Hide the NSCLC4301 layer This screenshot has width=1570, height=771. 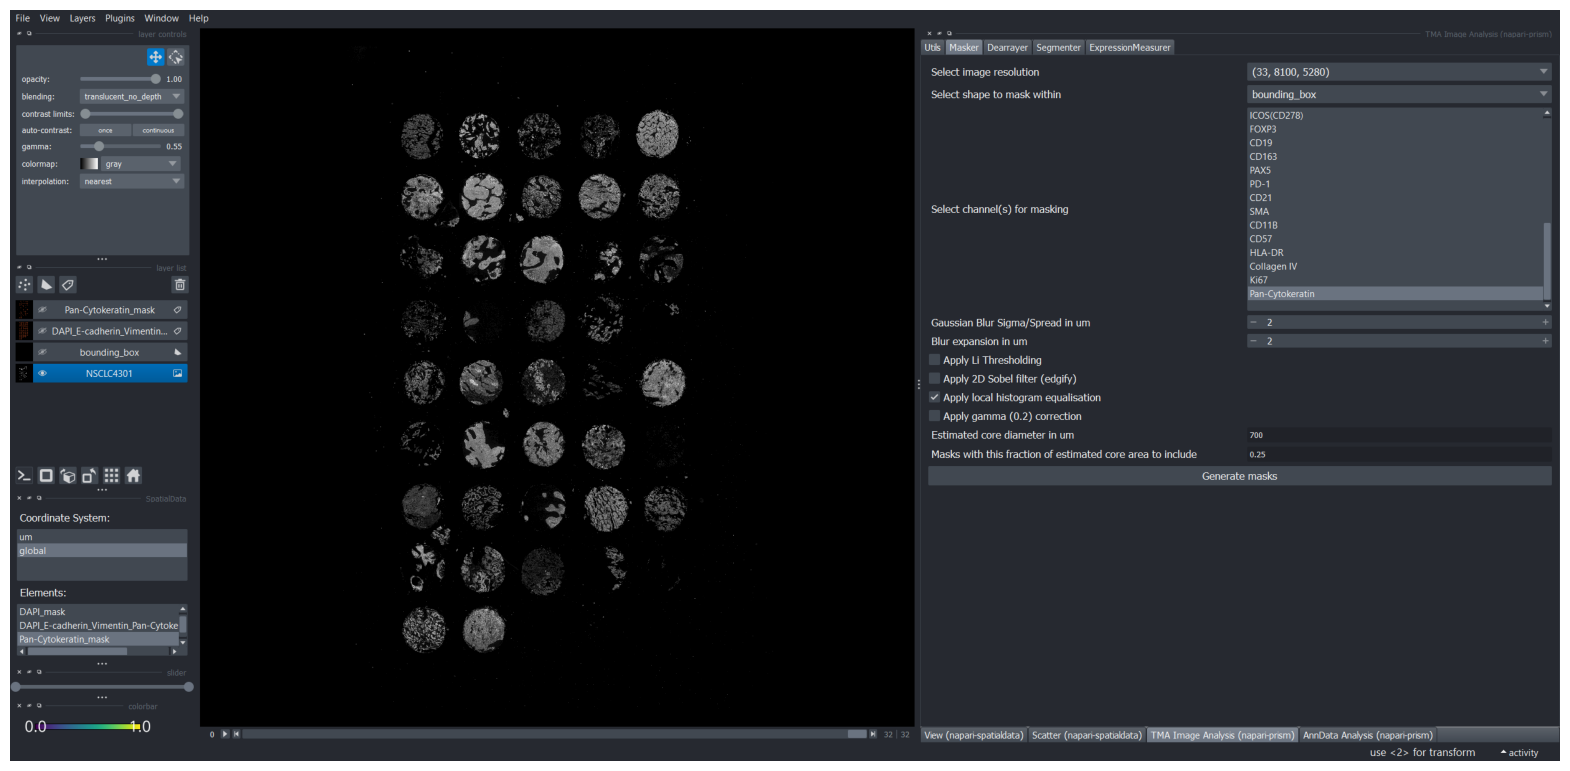pos(42,373)
